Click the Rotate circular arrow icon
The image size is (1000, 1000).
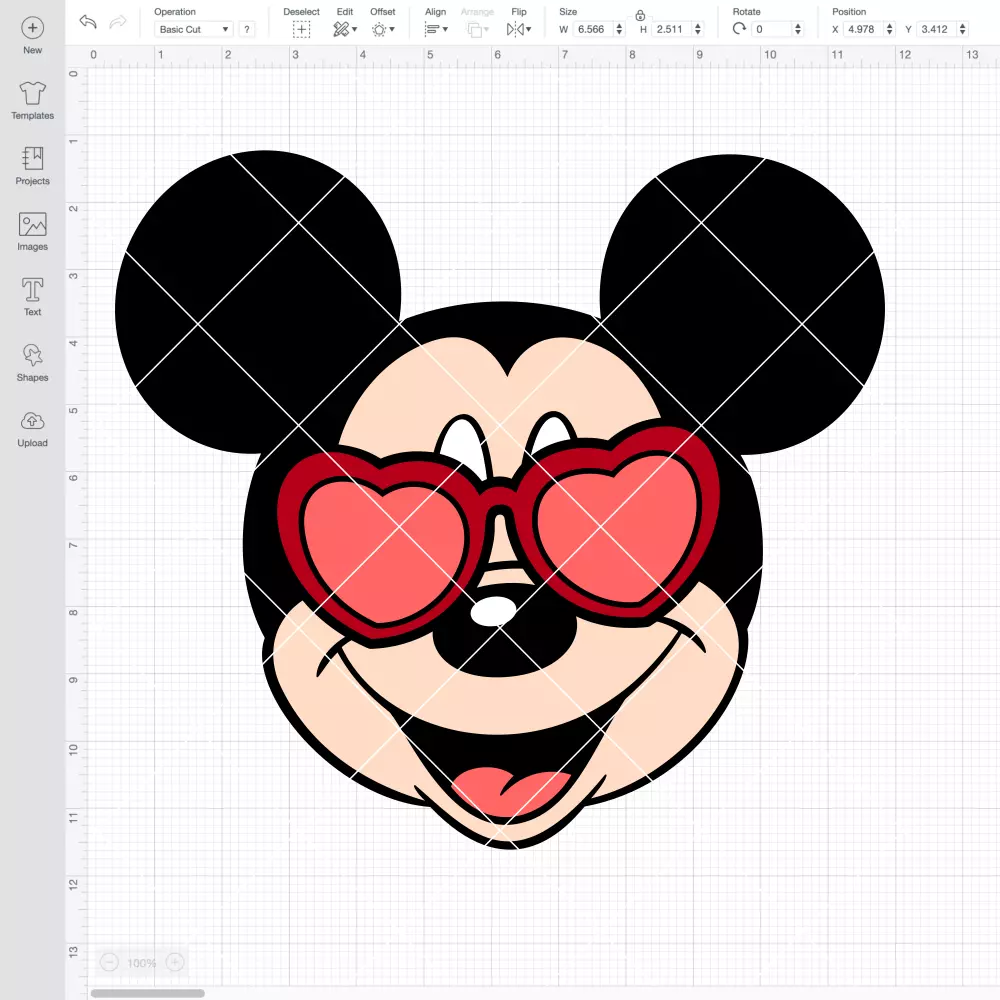(x=739, y=29)
